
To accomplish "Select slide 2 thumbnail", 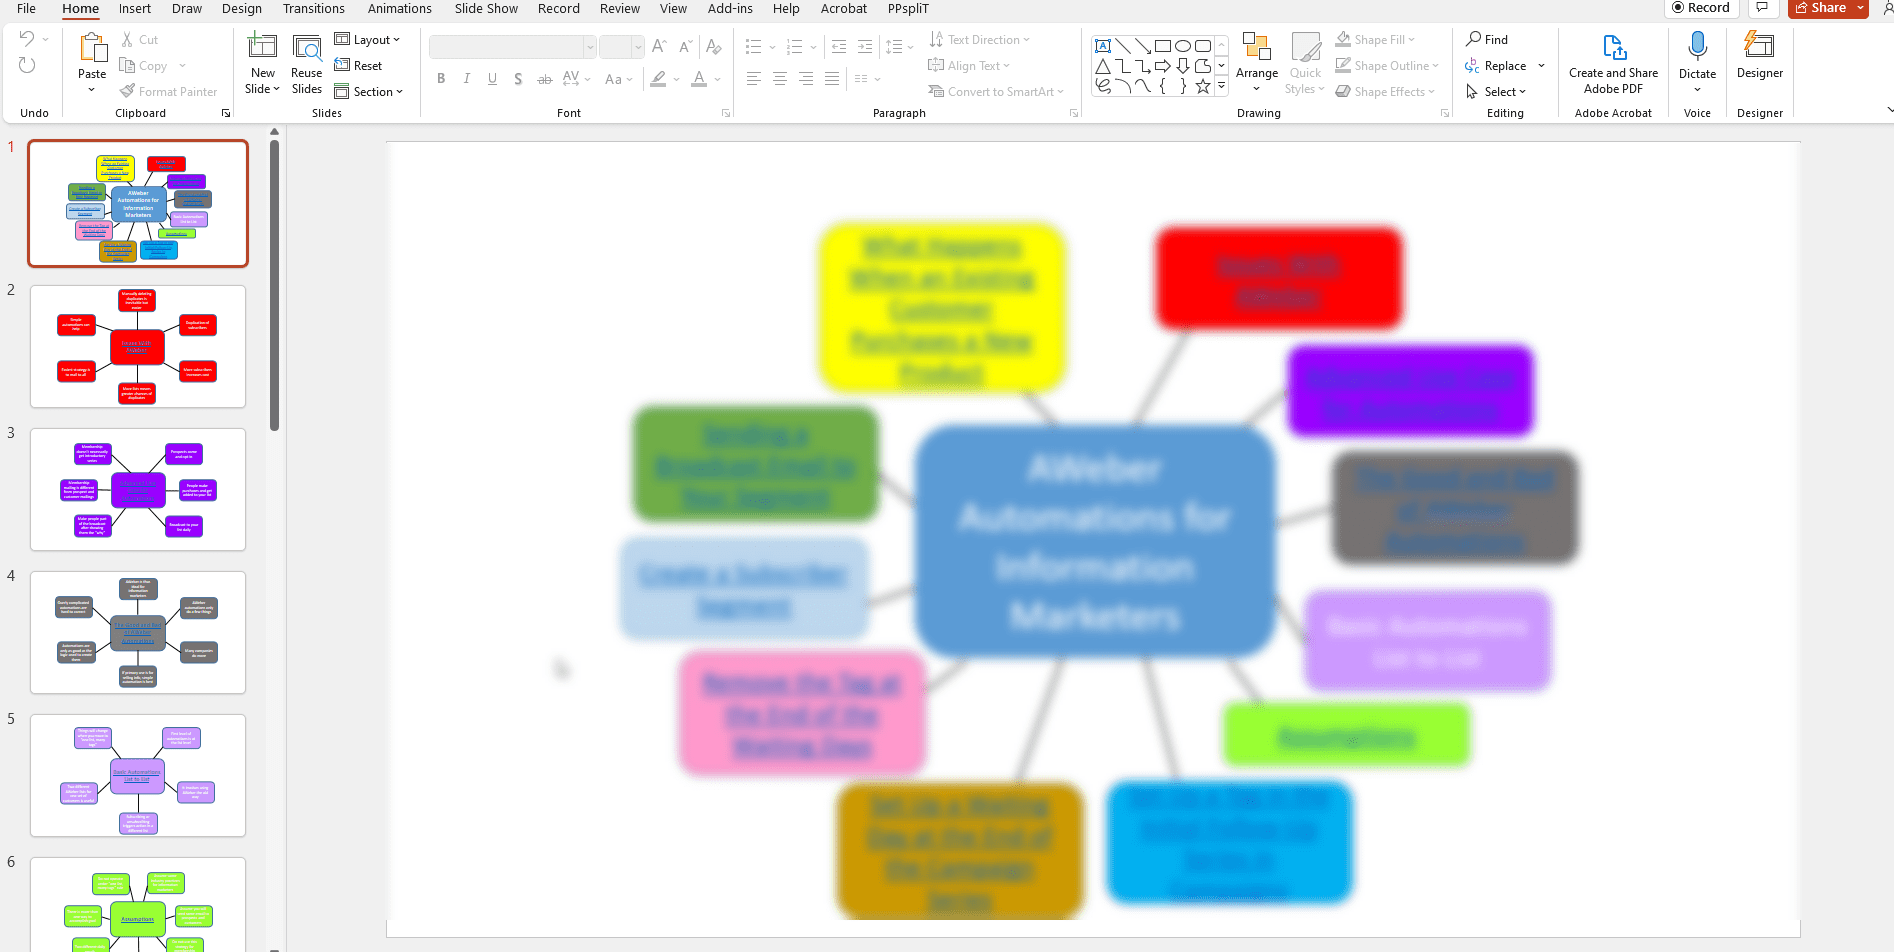I will [138, 347].
